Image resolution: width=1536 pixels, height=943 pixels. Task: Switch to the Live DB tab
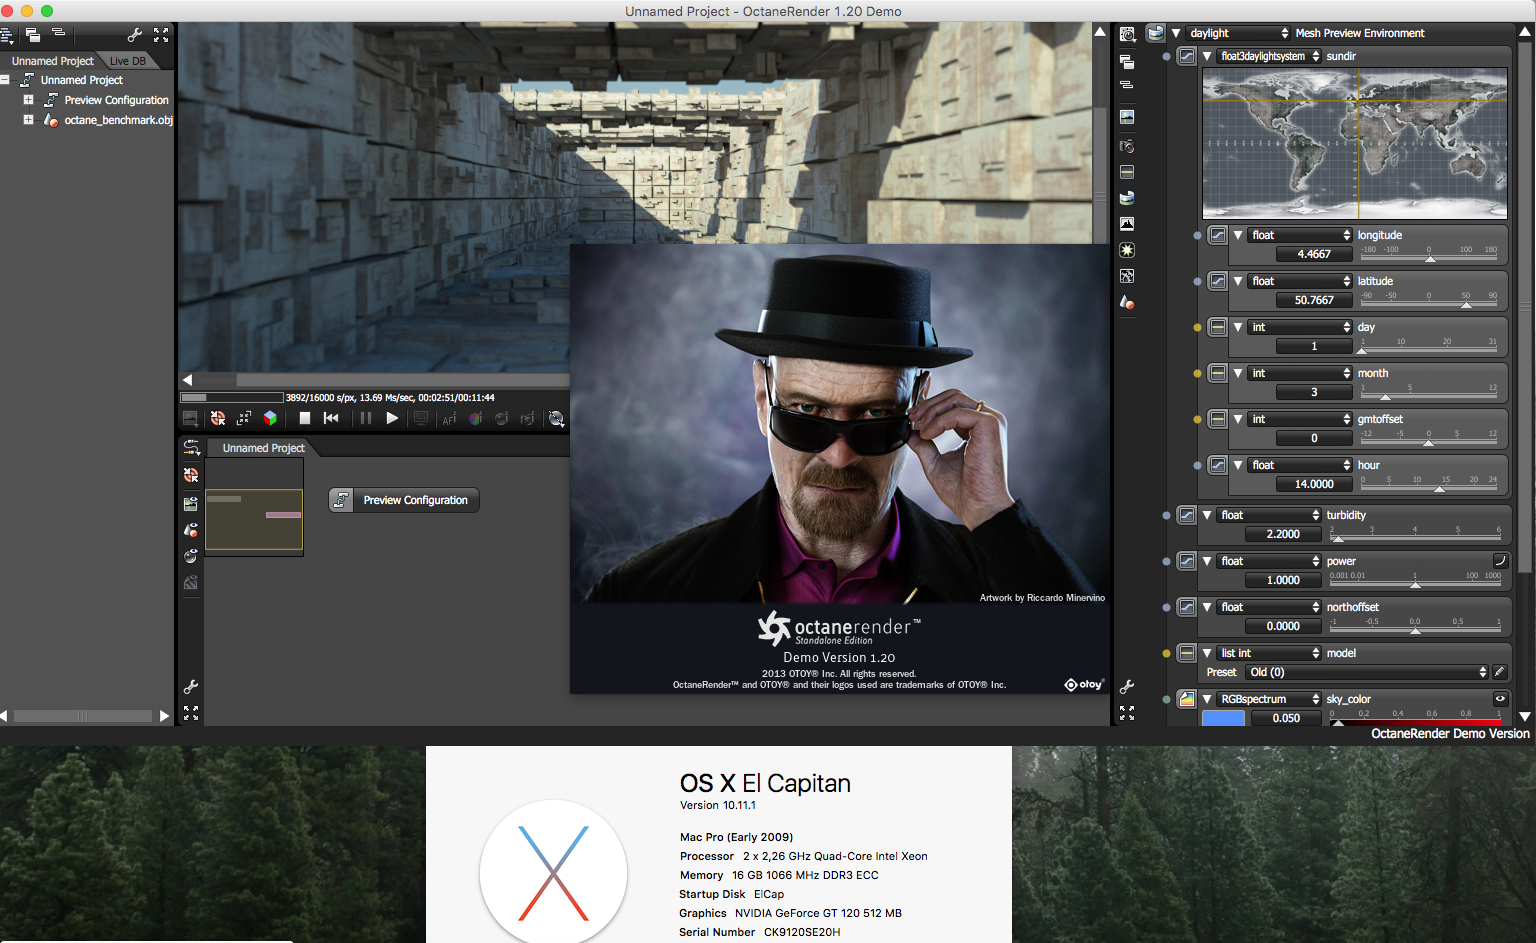click(x=128, y=61)
